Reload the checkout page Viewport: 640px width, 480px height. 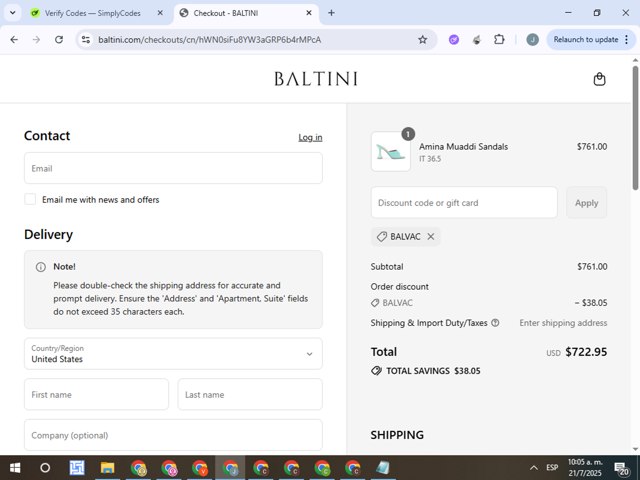click(x=59, y=40)
